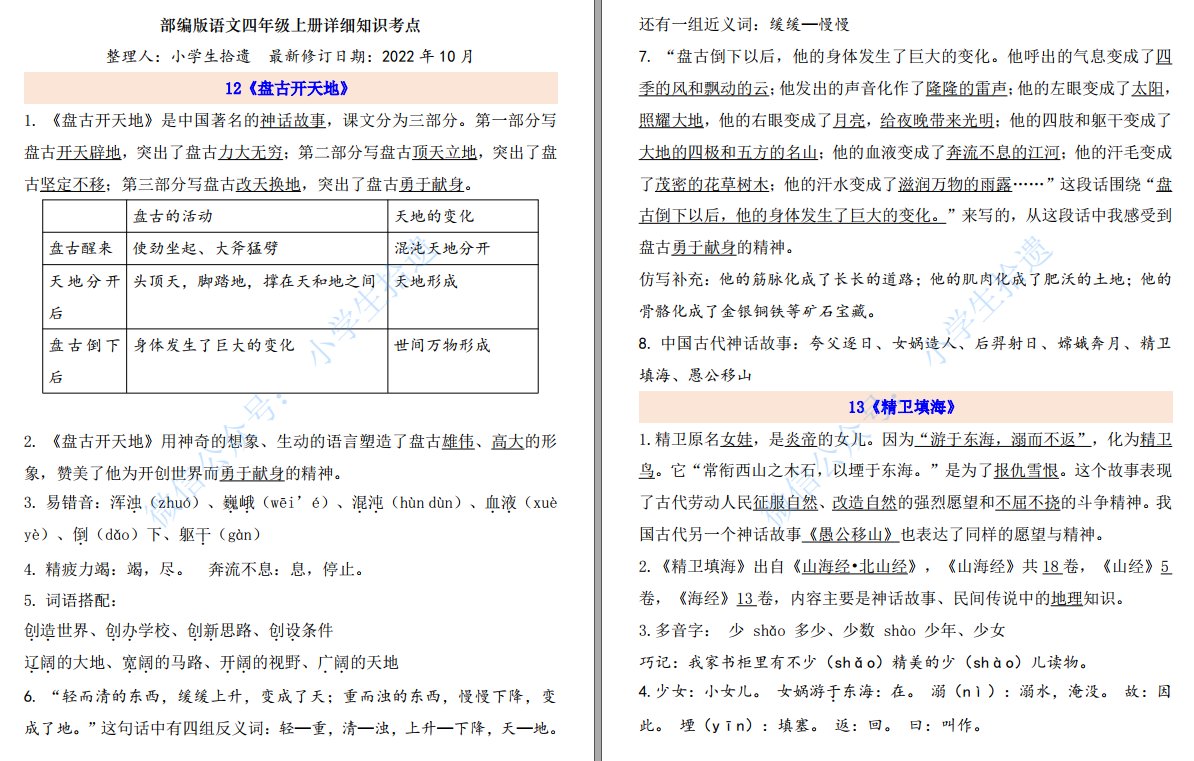Screen dimensions: 1194x761
Task: Click the mnemonic label "巧记"
Action: click(x=655, y=663)
